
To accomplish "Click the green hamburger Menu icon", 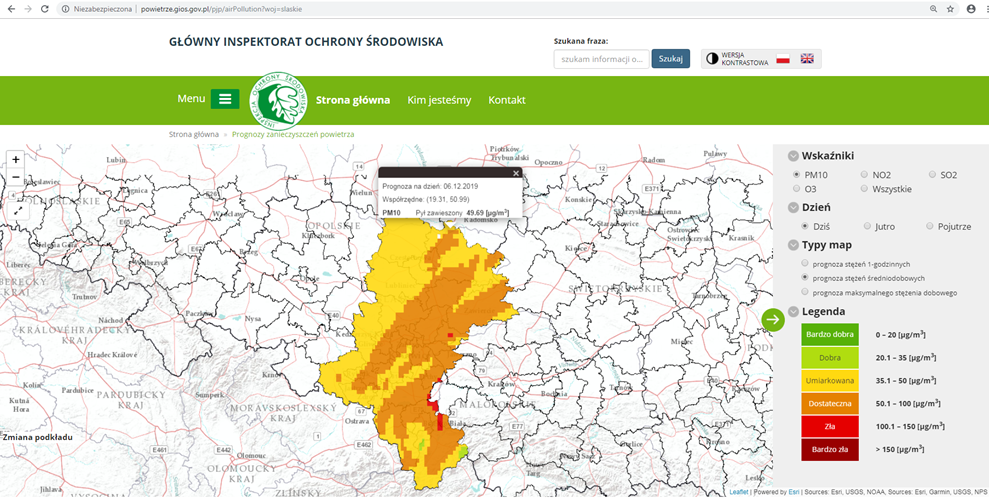I will (x=225, y=99).
